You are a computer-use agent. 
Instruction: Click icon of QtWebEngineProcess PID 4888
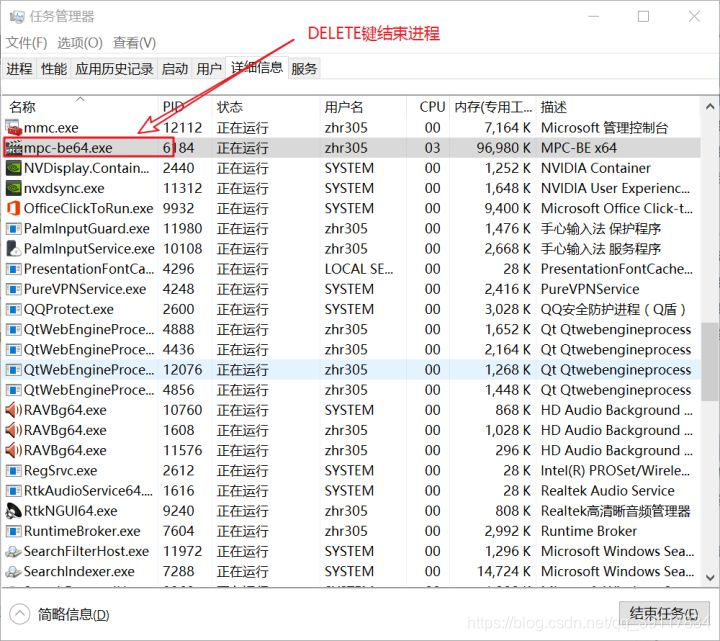click(x=13, y=330)
